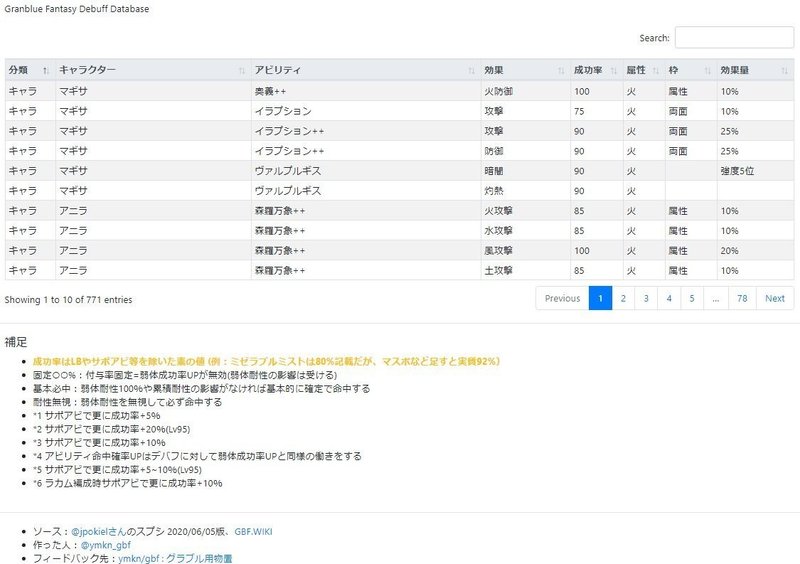Sort by アビリティ column arrows
800x564 pixels.
pyautogui.click(x=471, y=70)
